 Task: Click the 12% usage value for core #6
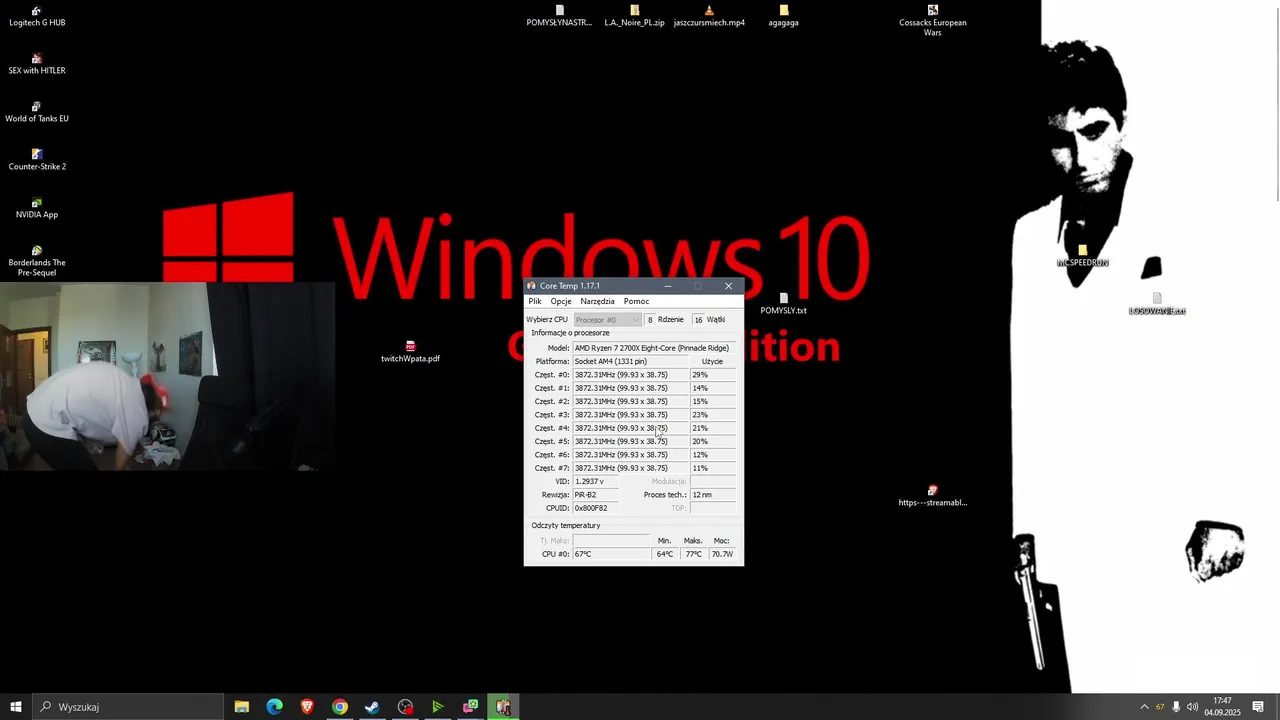[x=713, y=455]
